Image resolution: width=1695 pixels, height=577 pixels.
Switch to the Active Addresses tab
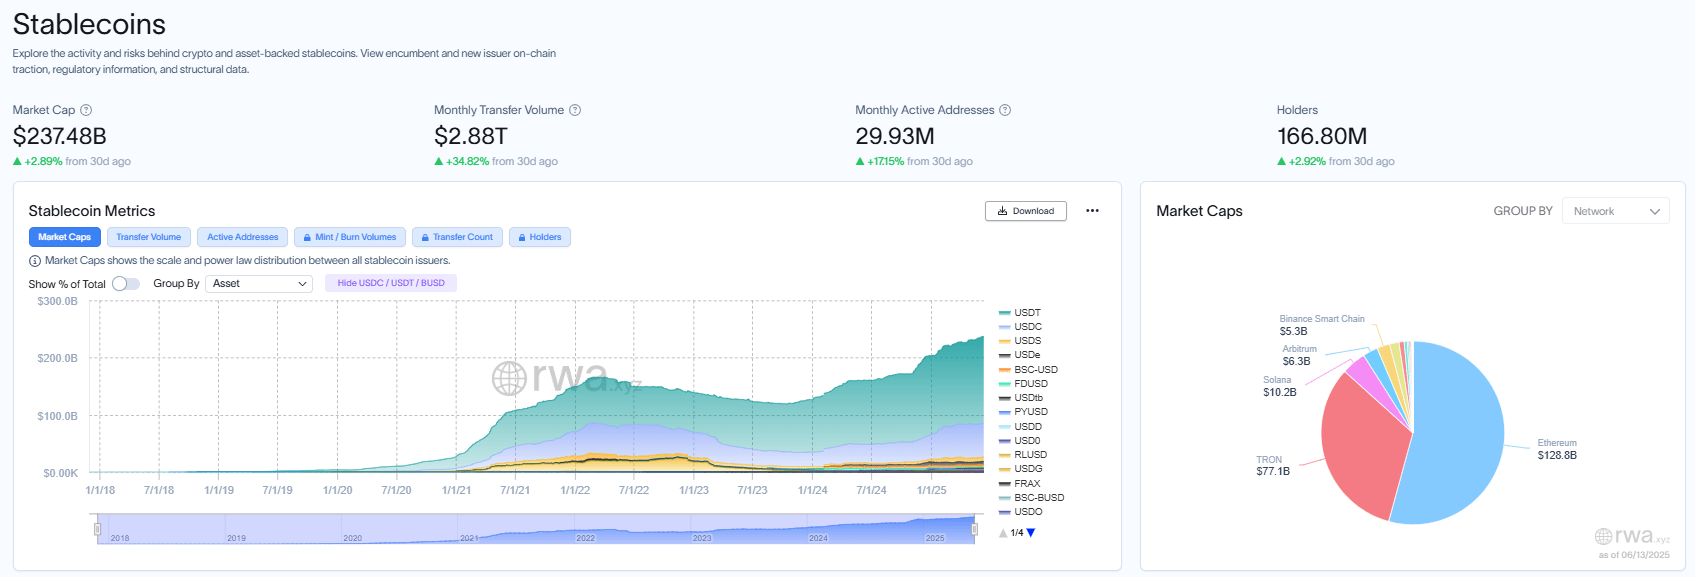242,237
